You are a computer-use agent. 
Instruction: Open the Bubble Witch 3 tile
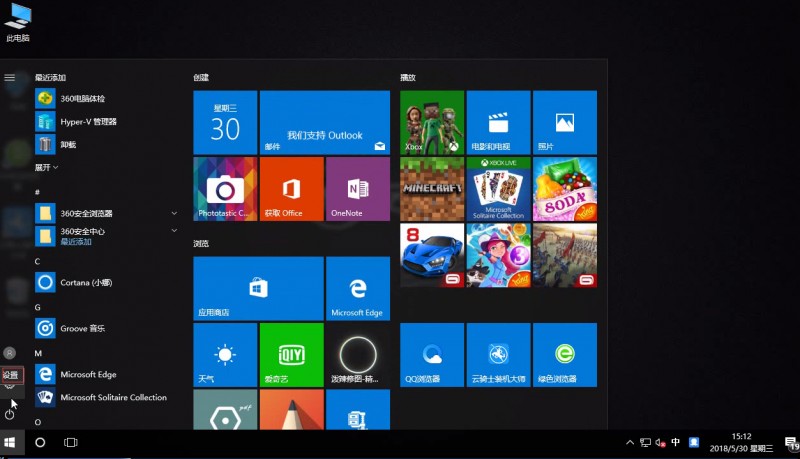point(498,255)
